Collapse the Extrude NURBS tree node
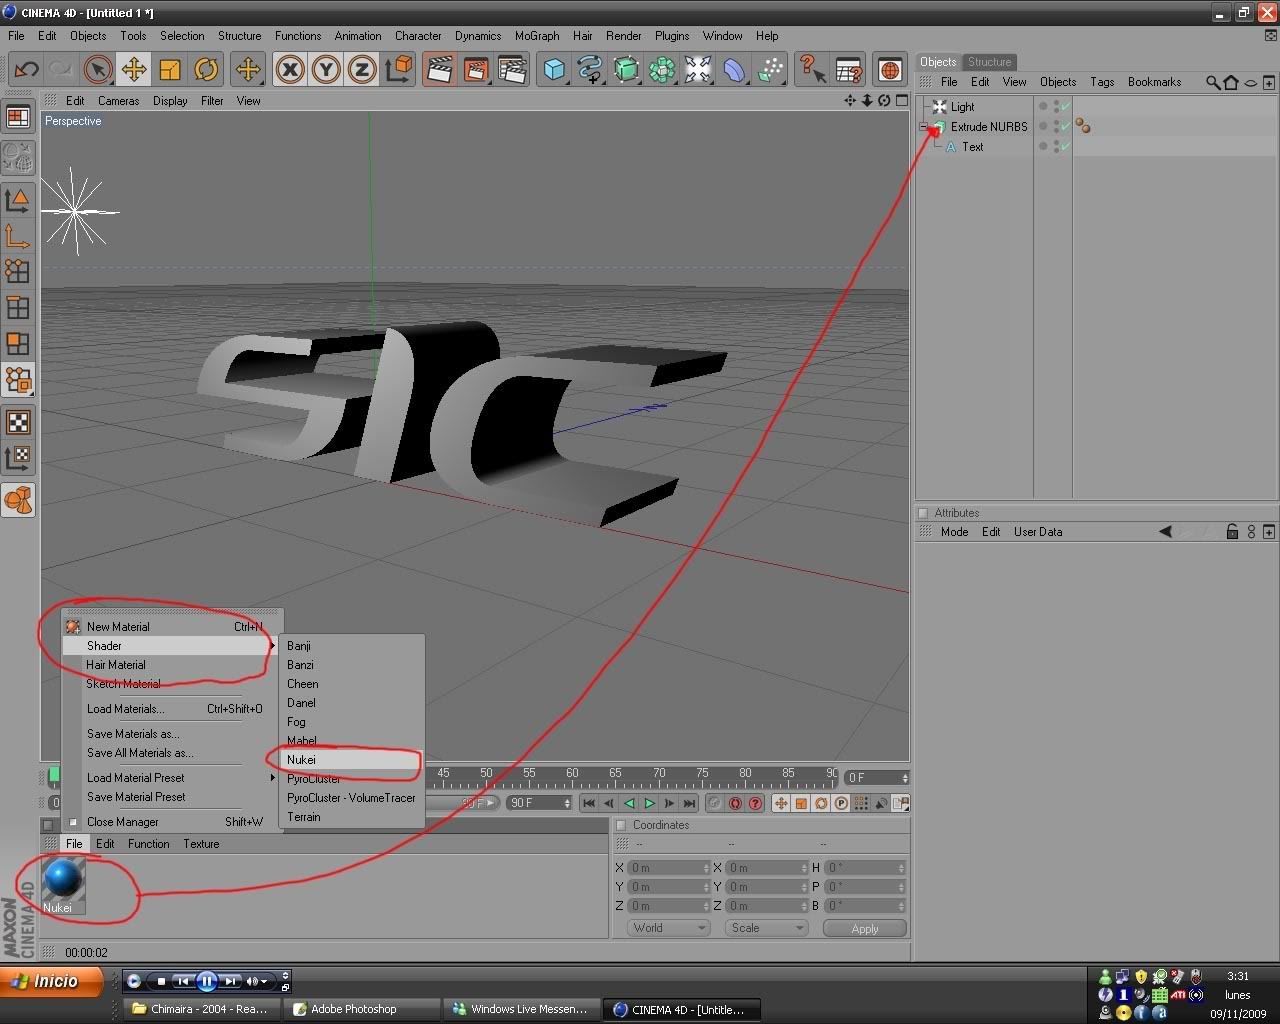Image resolution: width=1280 pixels, height=1024 pixels. (x=924, y=127)
